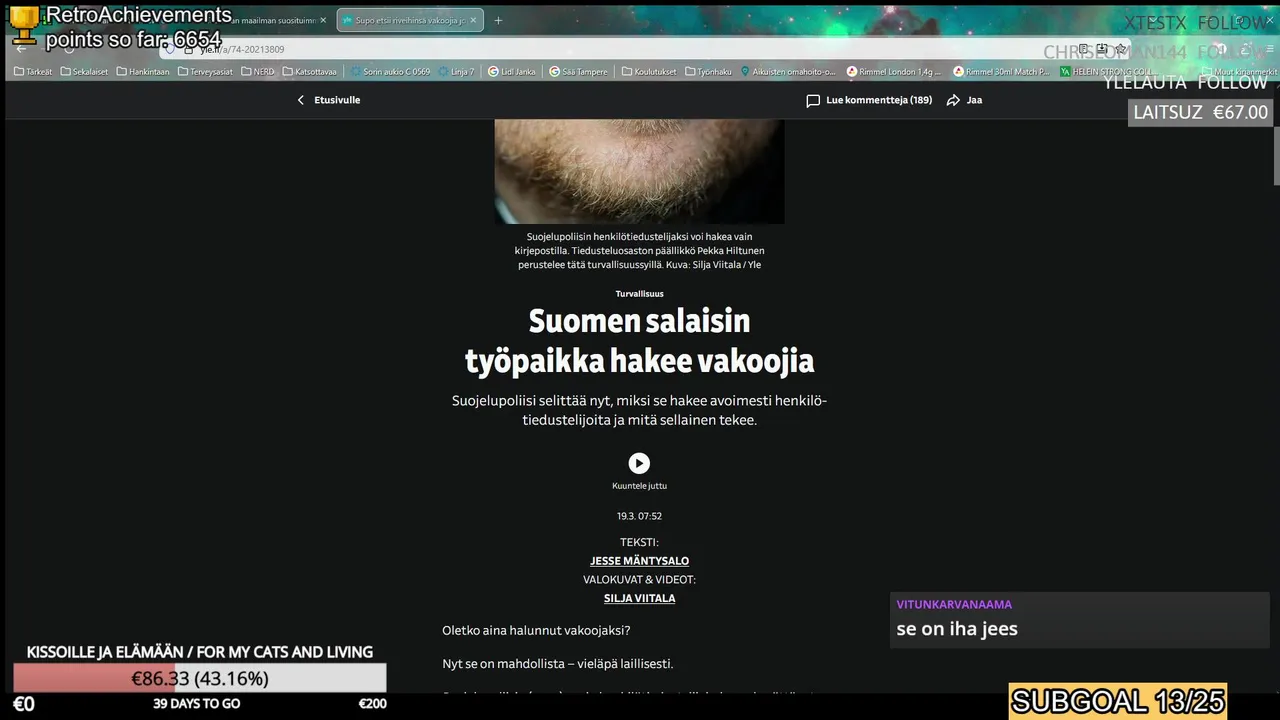Open the Terveysasiat bookmarks folder

[x=204, y=72]
